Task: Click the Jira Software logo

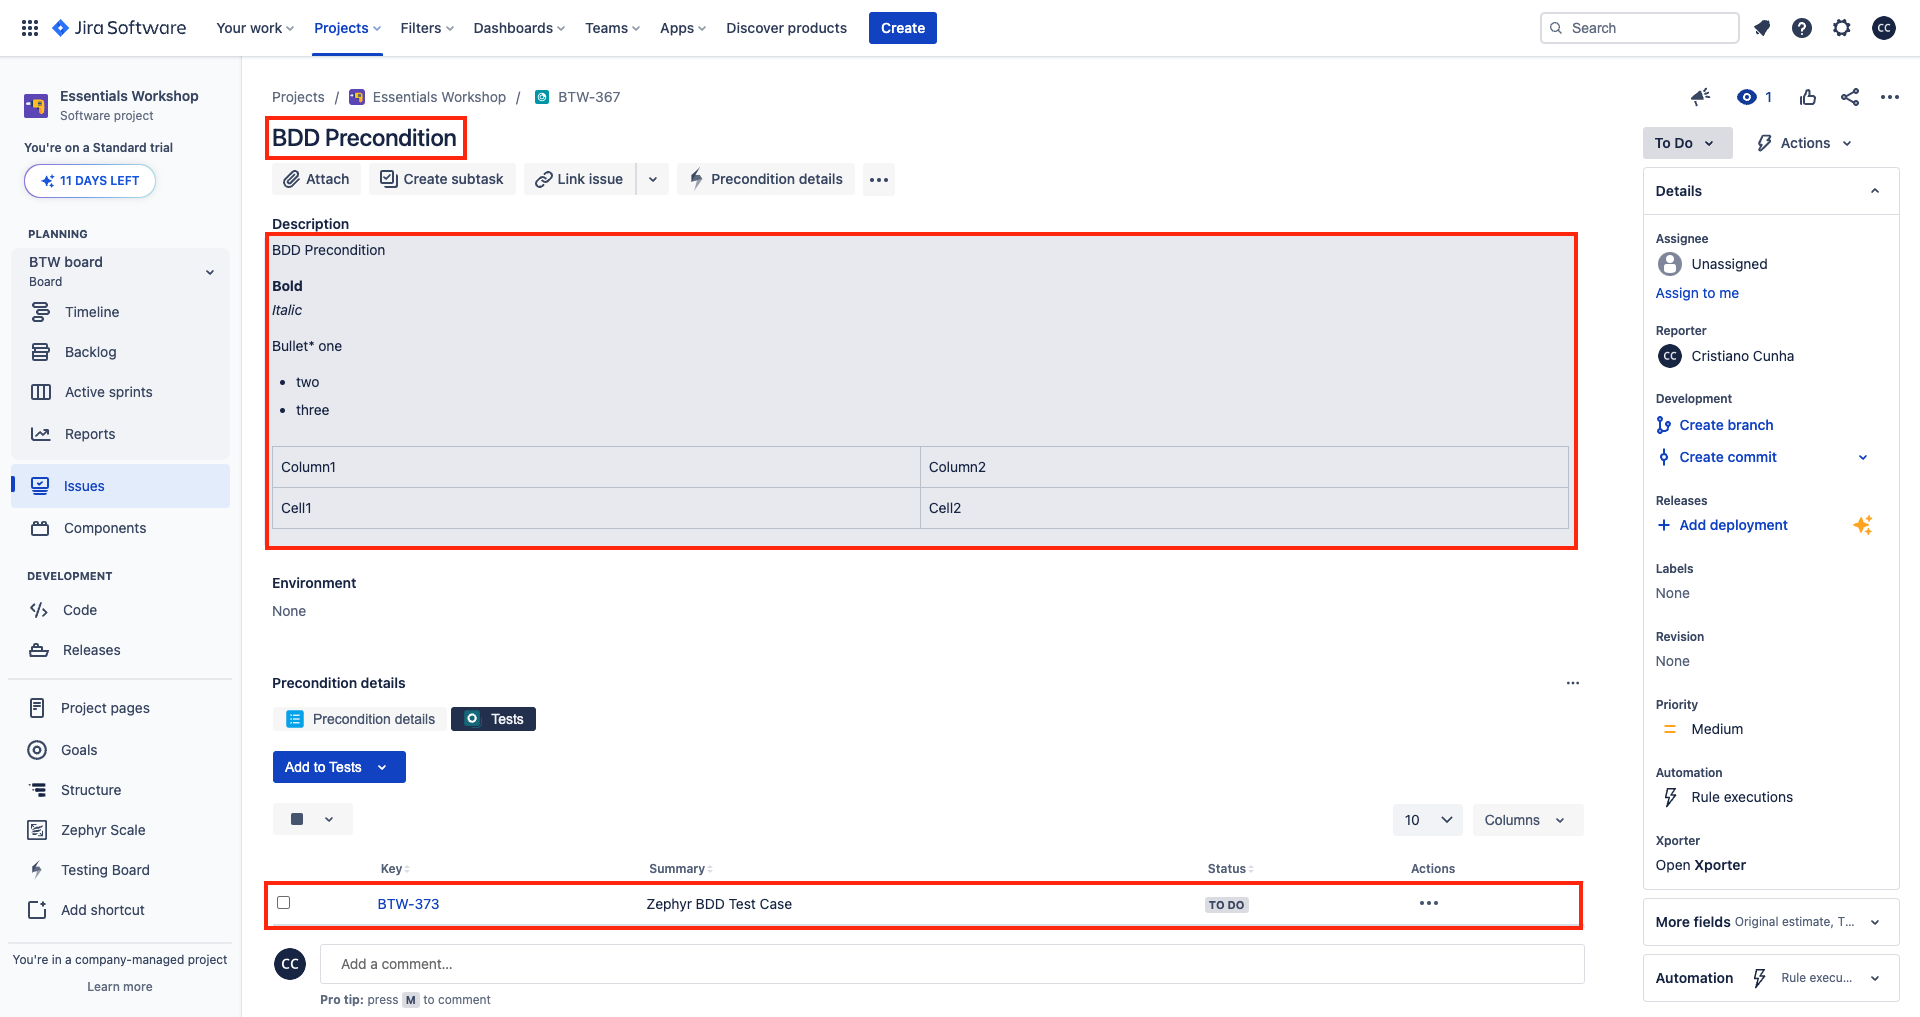Action: [x=119, y=28]
